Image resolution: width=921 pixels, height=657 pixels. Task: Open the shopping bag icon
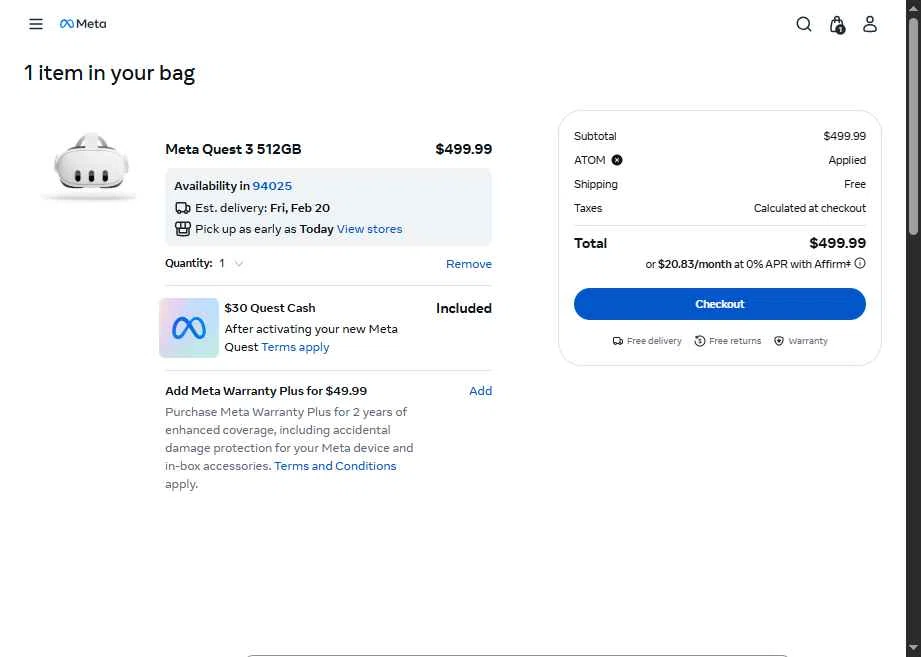coord(837,25)
